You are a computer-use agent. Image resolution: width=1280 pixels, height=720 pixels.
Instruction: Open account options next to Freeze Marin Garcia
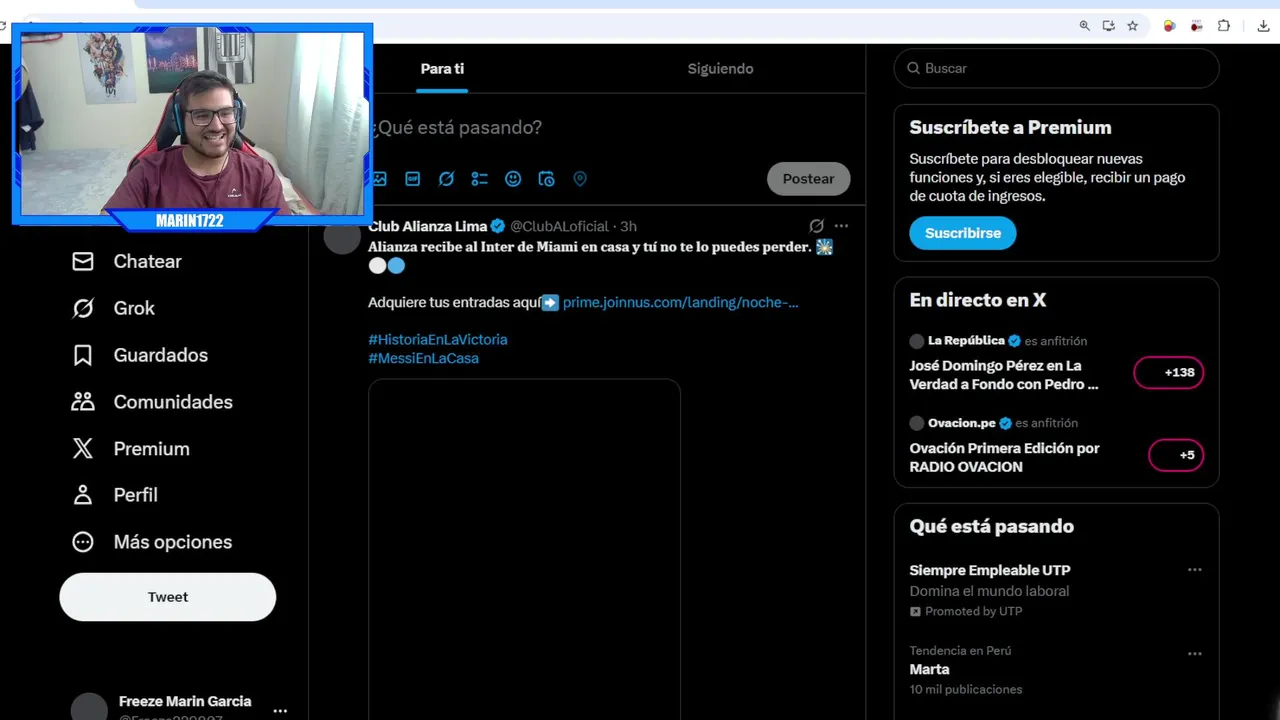(x=280, y=710)
